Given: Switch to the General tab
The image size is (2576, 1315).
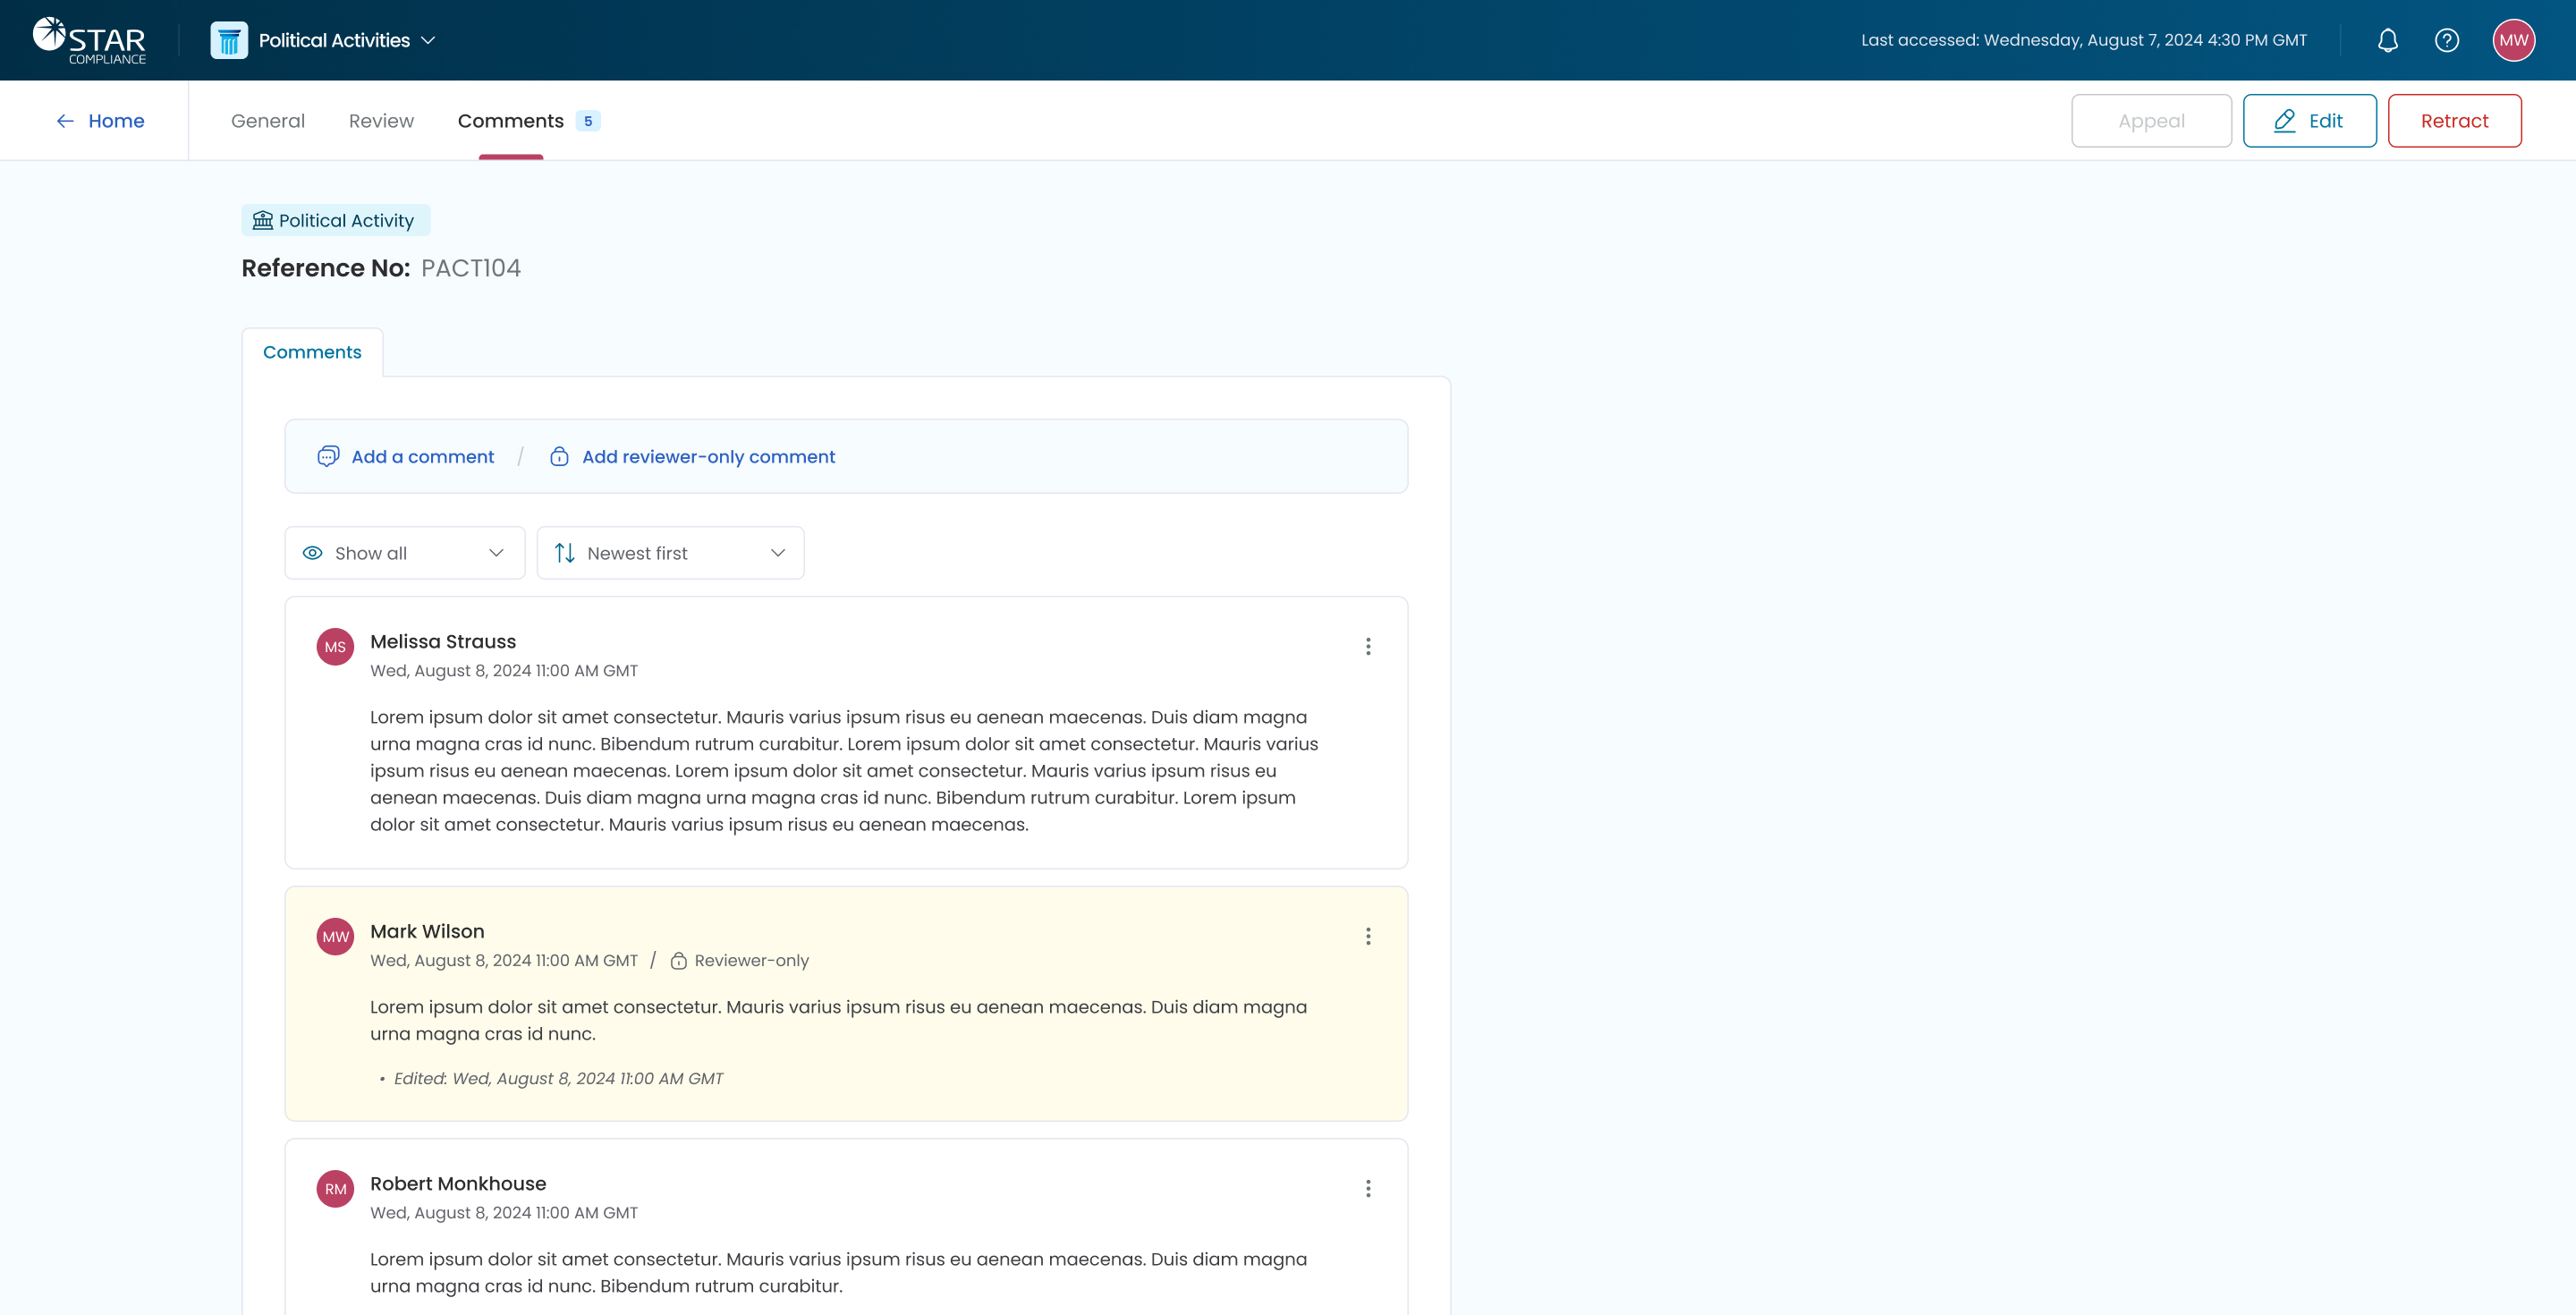Looking at the screenshot, I should pos(268,121).
